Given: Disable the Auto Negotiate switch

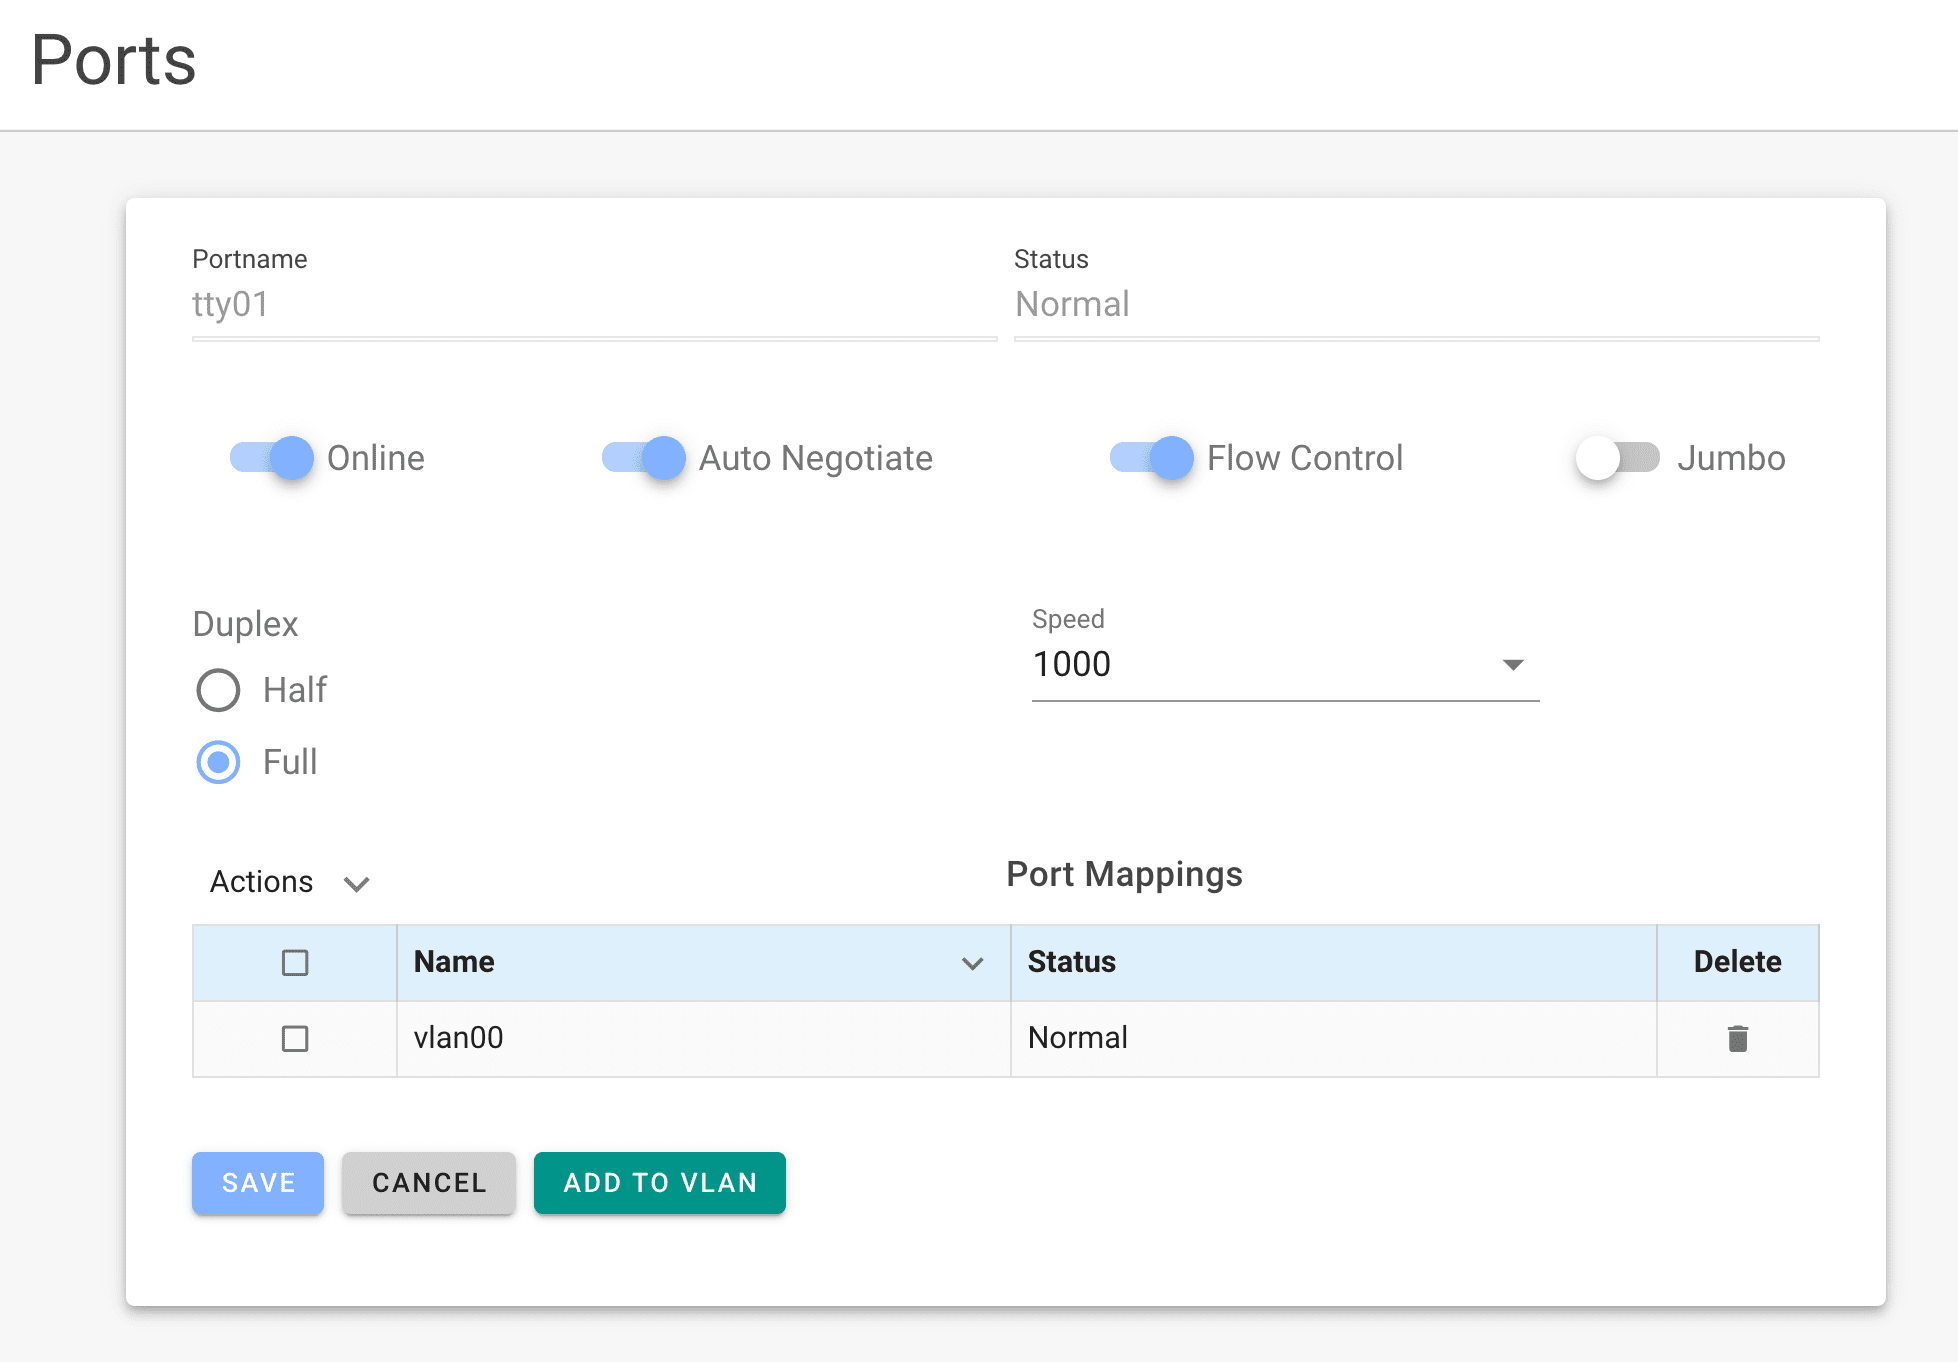Looking at the screenshot, I should click(x=644, y=458).
